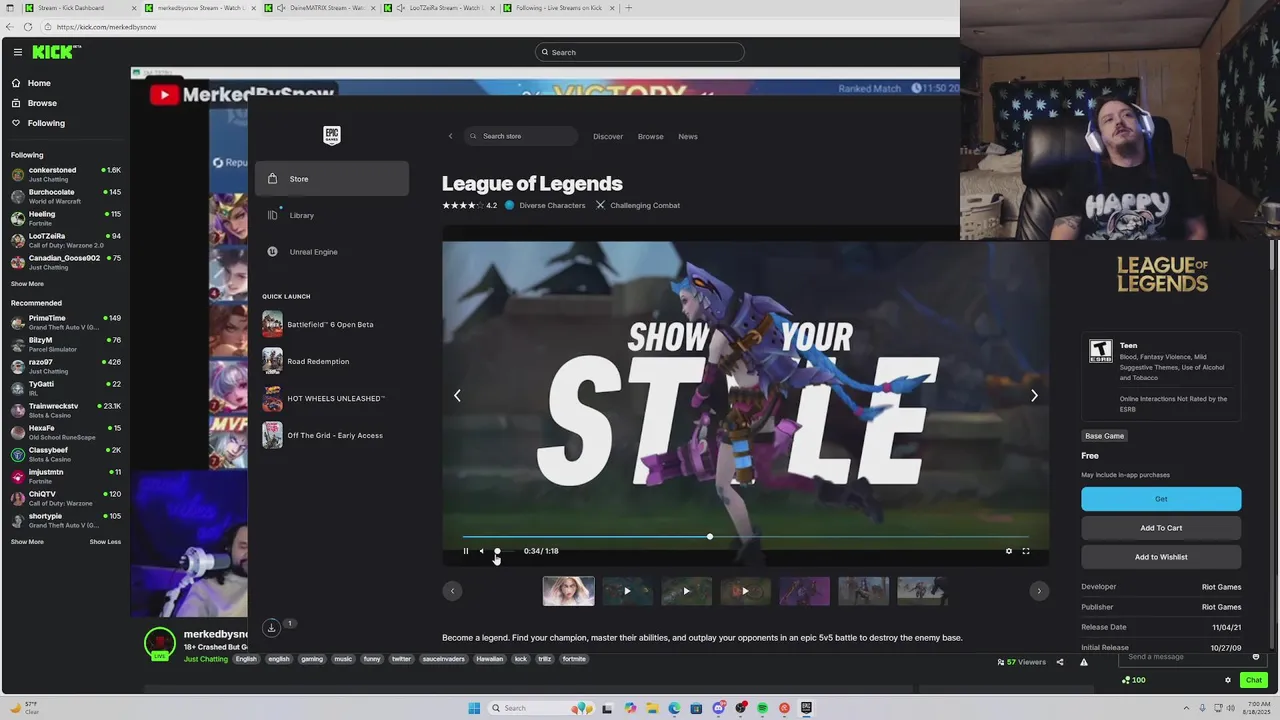The image size is (1280, 720).
Task: Open Canadian_Goose902 channel
Action: [x=66, y=262]
